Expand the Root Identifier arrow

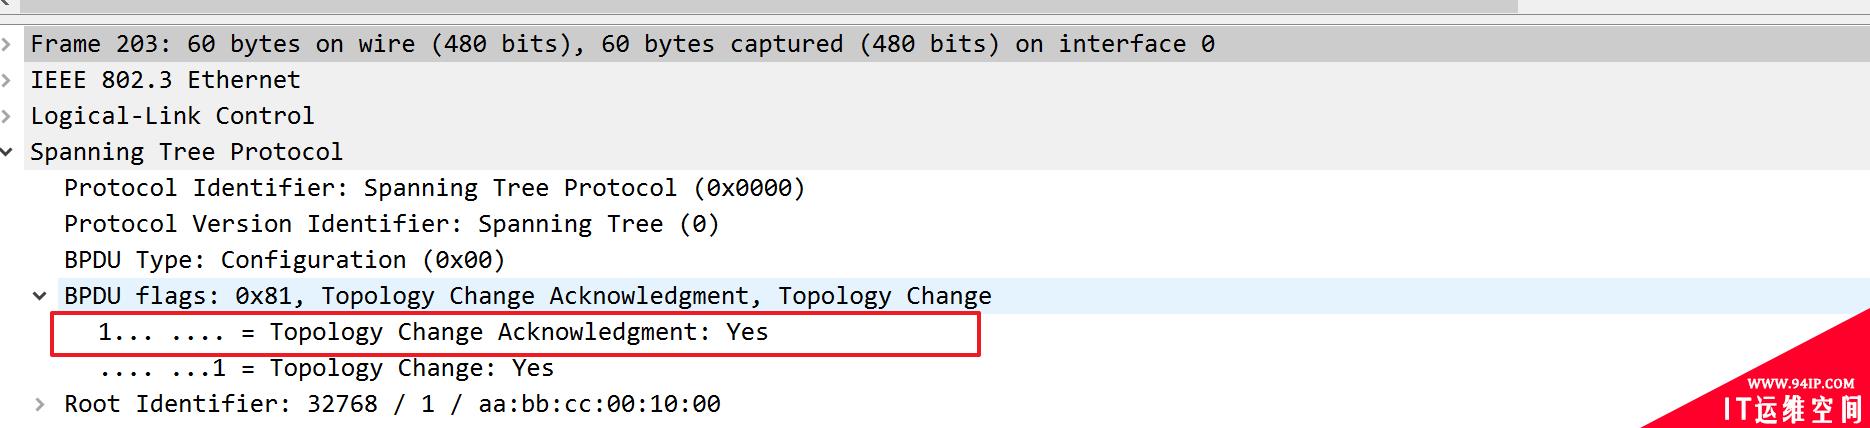(x=40, y=404)
